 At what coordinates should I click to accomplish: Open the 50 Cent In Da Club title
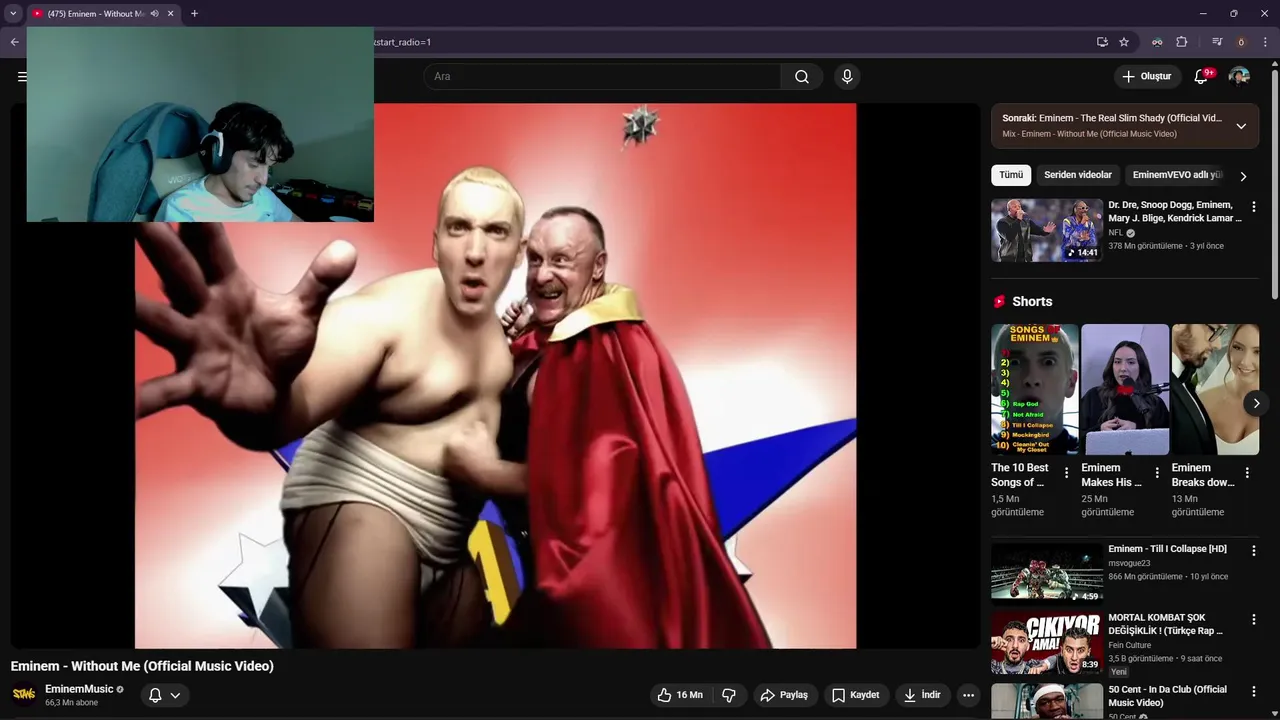coord(1167,696)
